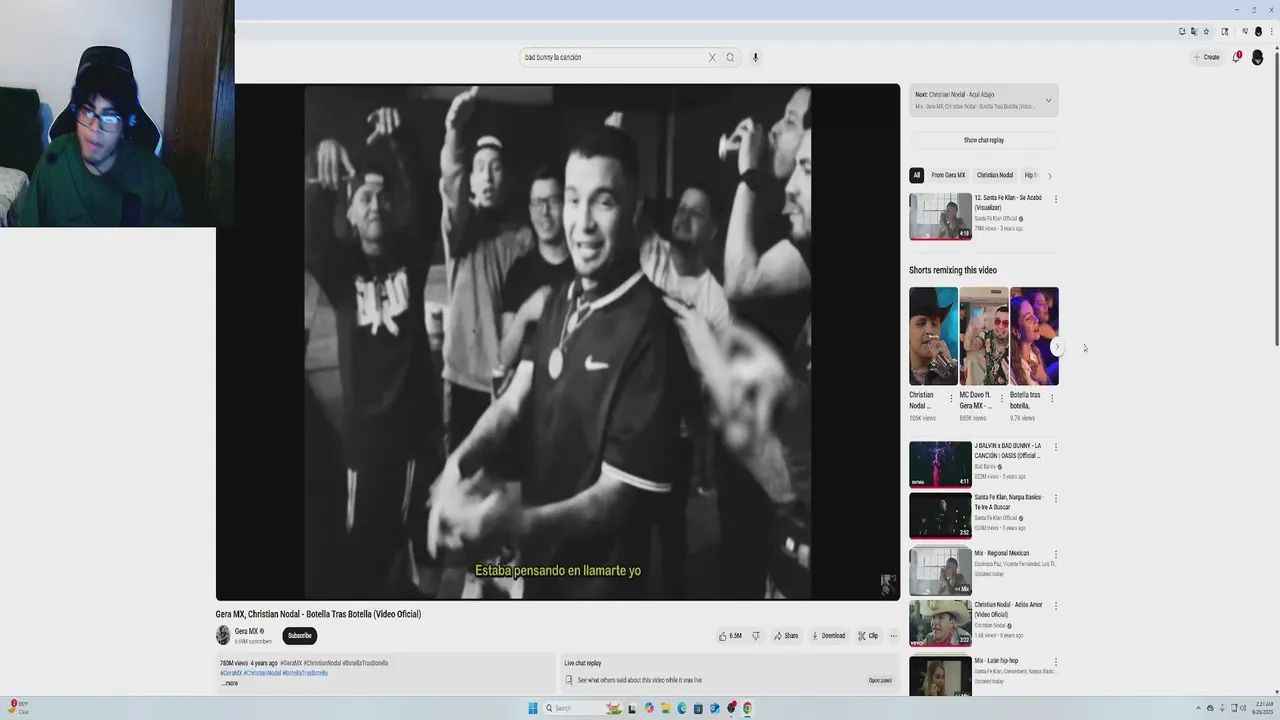The image size is (1280, 720).
Task: Click the Create button
Action: [1207, 57]
